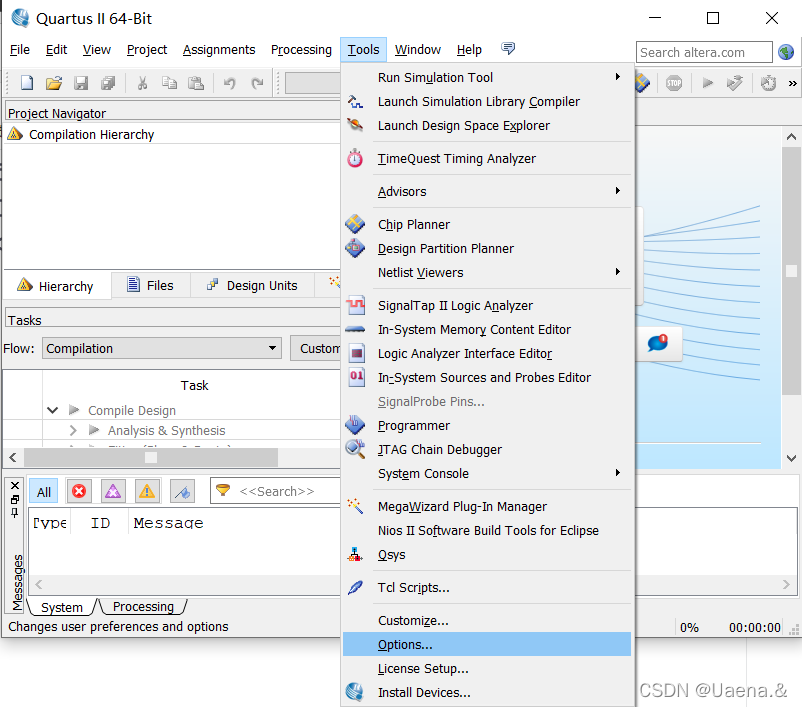Viewport: 802px width, 707px height.
Task: Click the Save toolbar icon
Action: click(81, 83)
